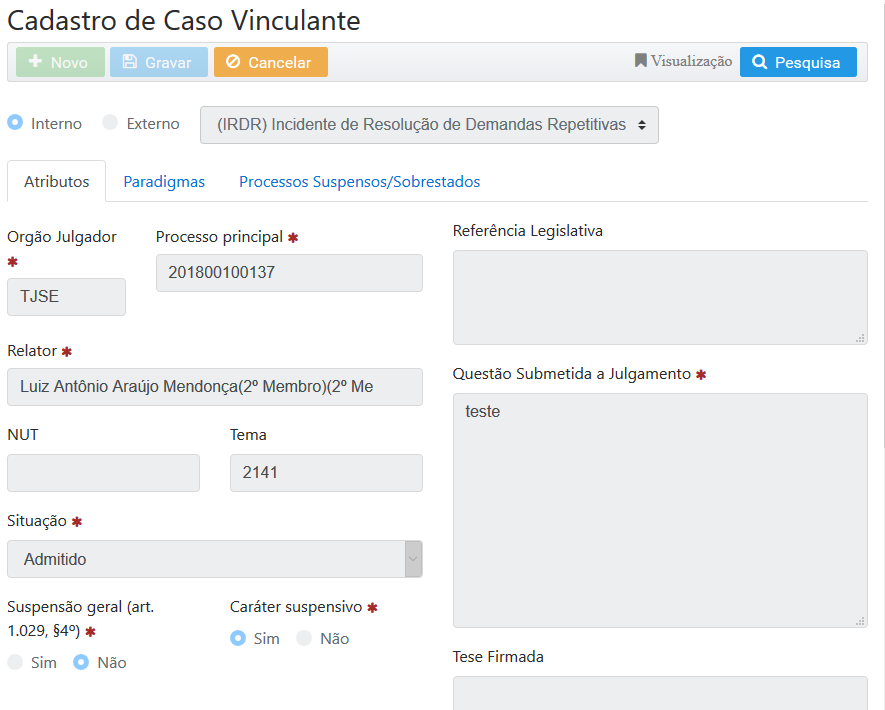Select the Interno radio option

point(15,123)
